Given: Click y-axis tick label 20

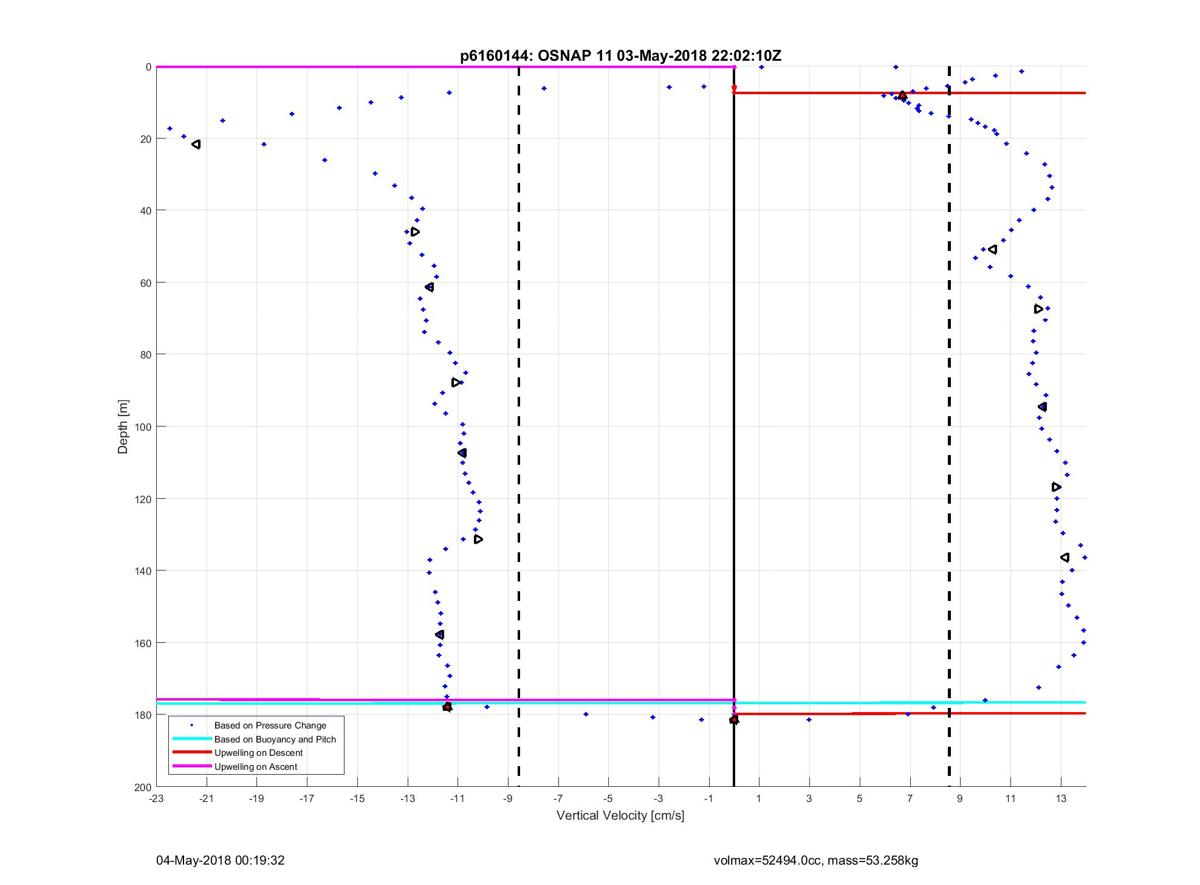Looking at the screenshot, I should (145, 139).
